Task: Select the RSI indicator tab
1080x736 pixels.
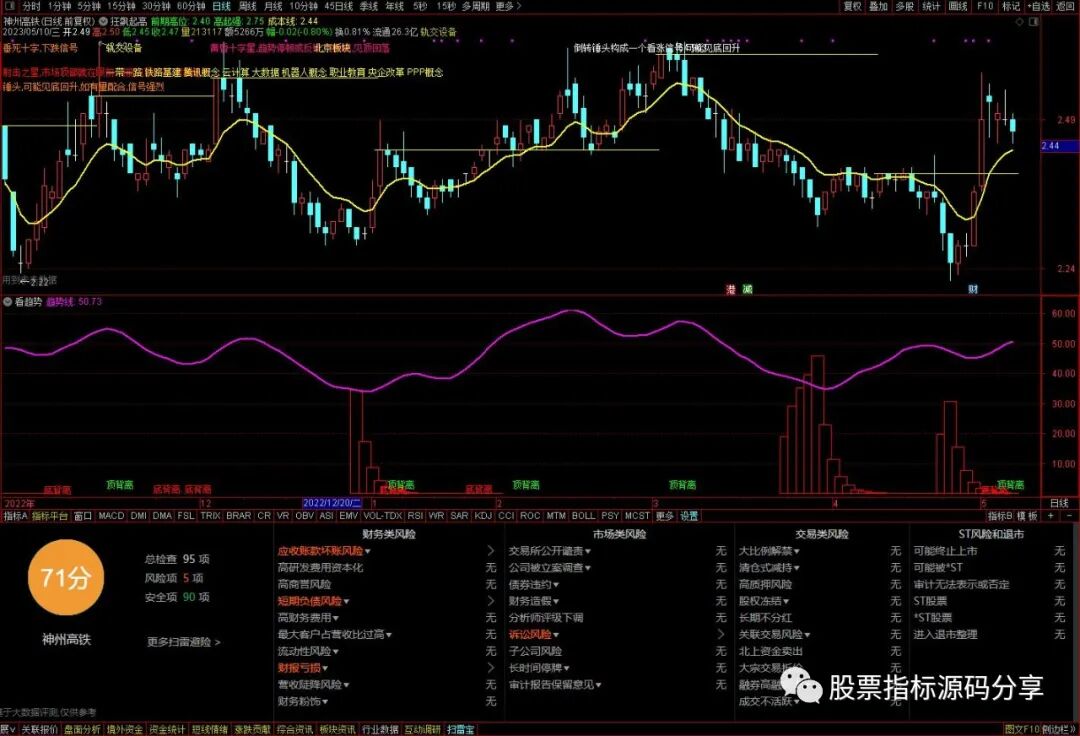Action: tap(415, 516)
